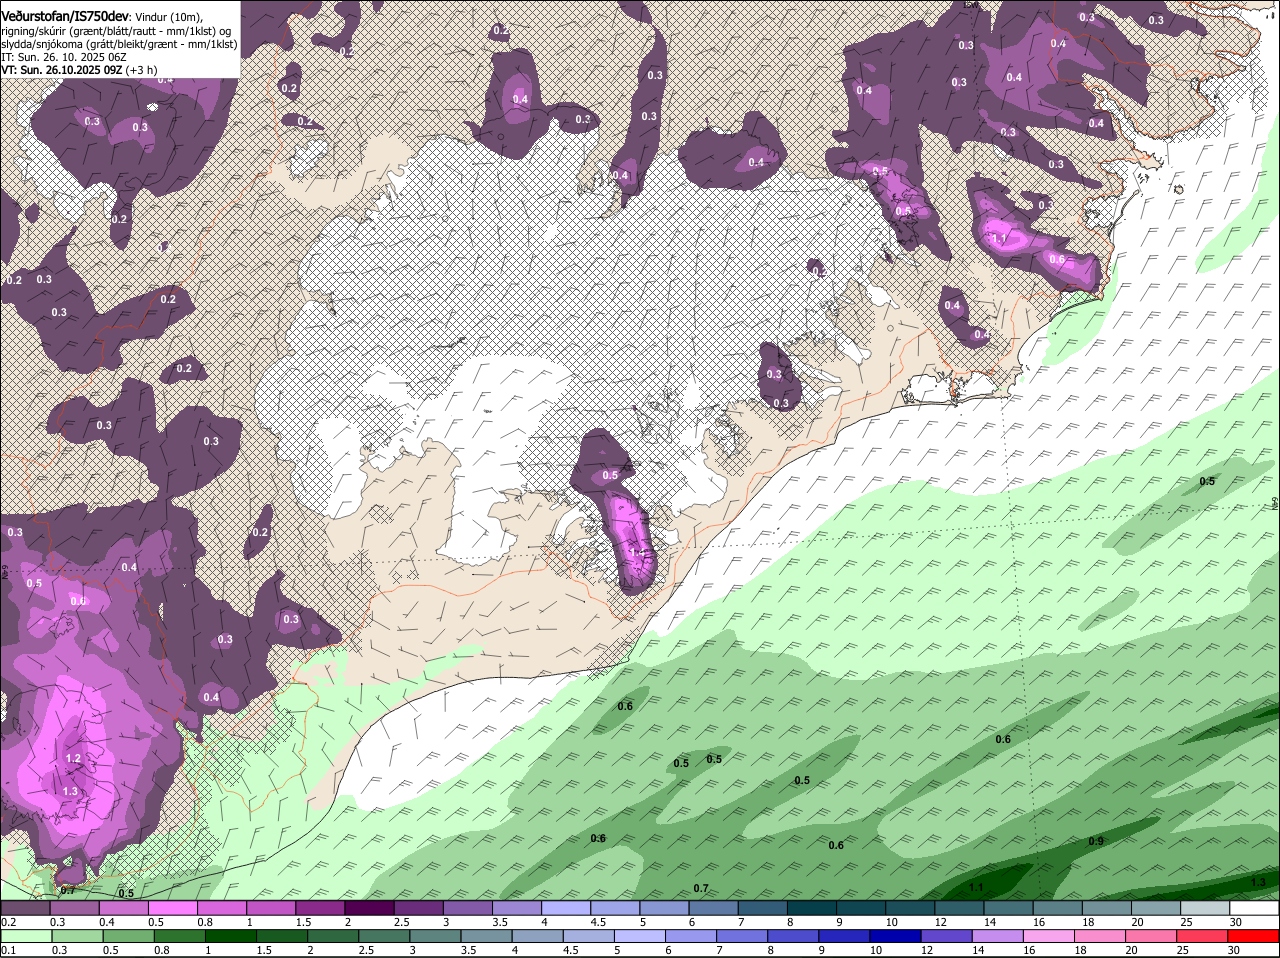The height and width of the screenshot is (958, 1280).
Task: Pick the bottom-row pale green swatch labeled 0.1
Action: click(25, 936)
